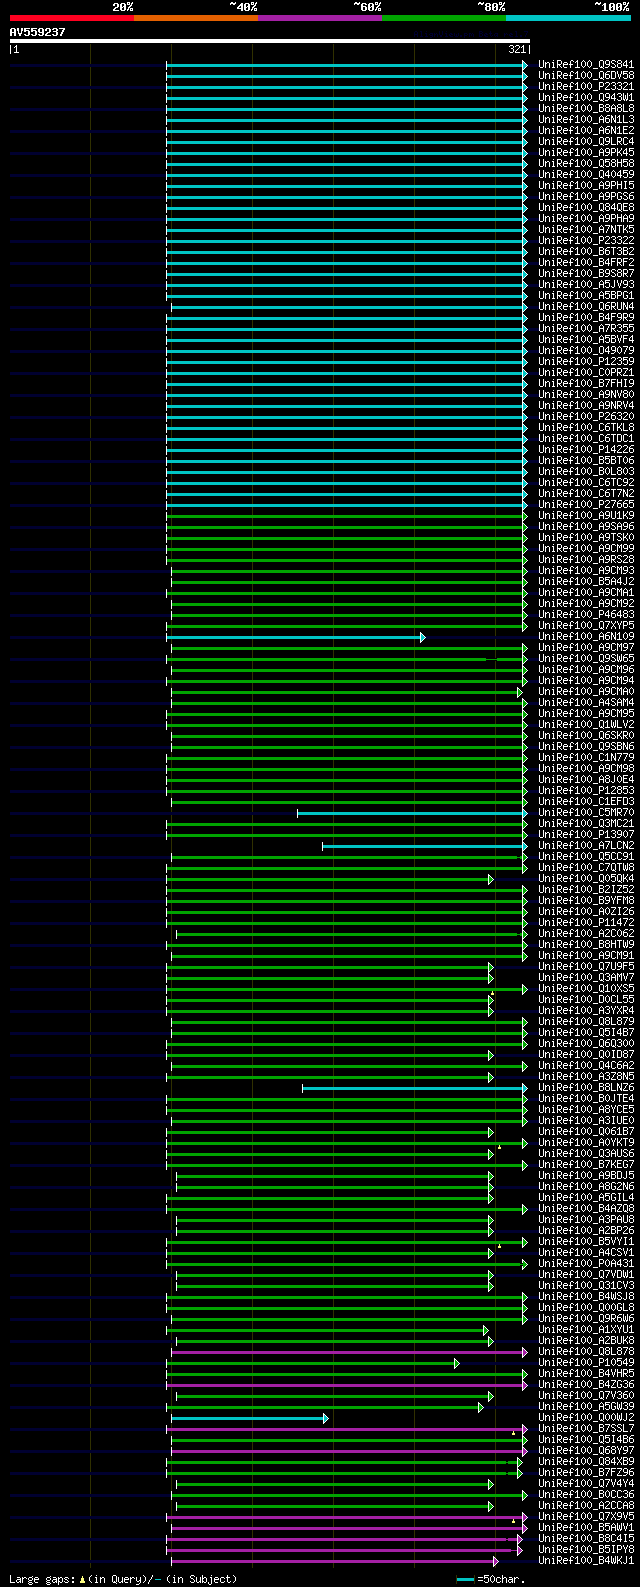Select the UniRef100_O49079 label
This screenshot has height=1587, width=640.
click(586, 351)
